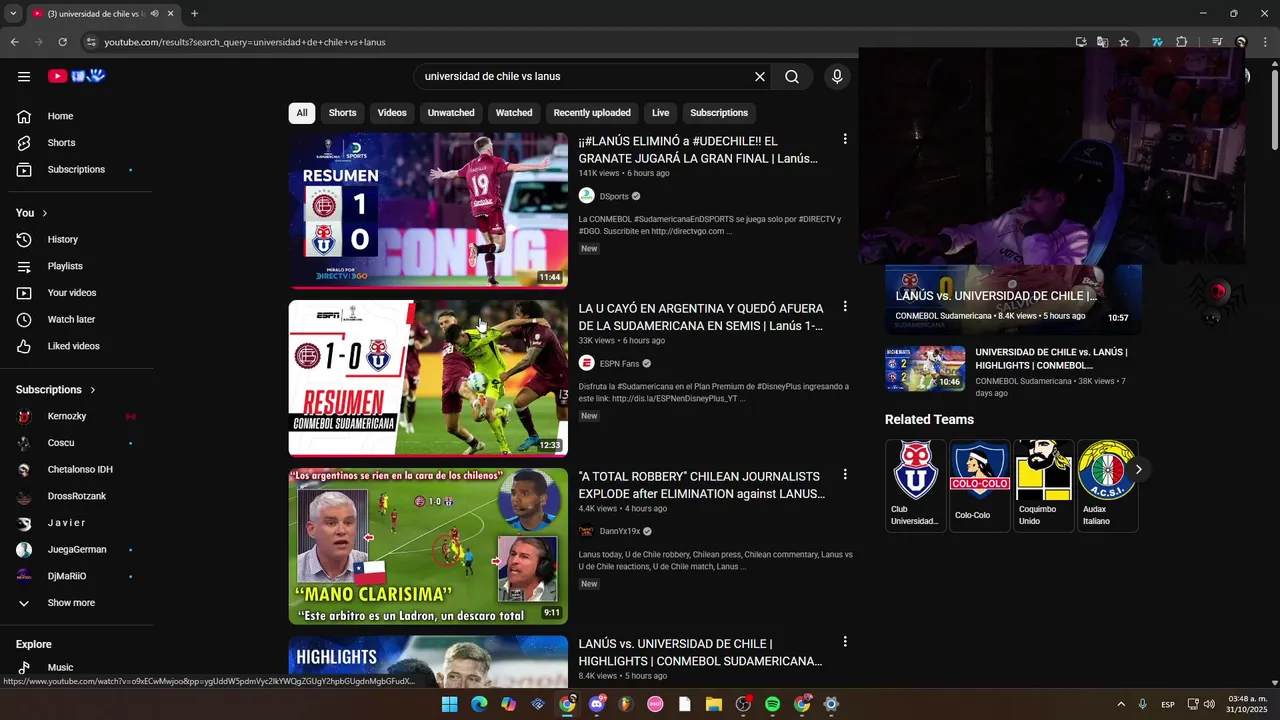Open more options for the ESPN Fans video
The image size is (1280, 720).
(x=845, y=307)
